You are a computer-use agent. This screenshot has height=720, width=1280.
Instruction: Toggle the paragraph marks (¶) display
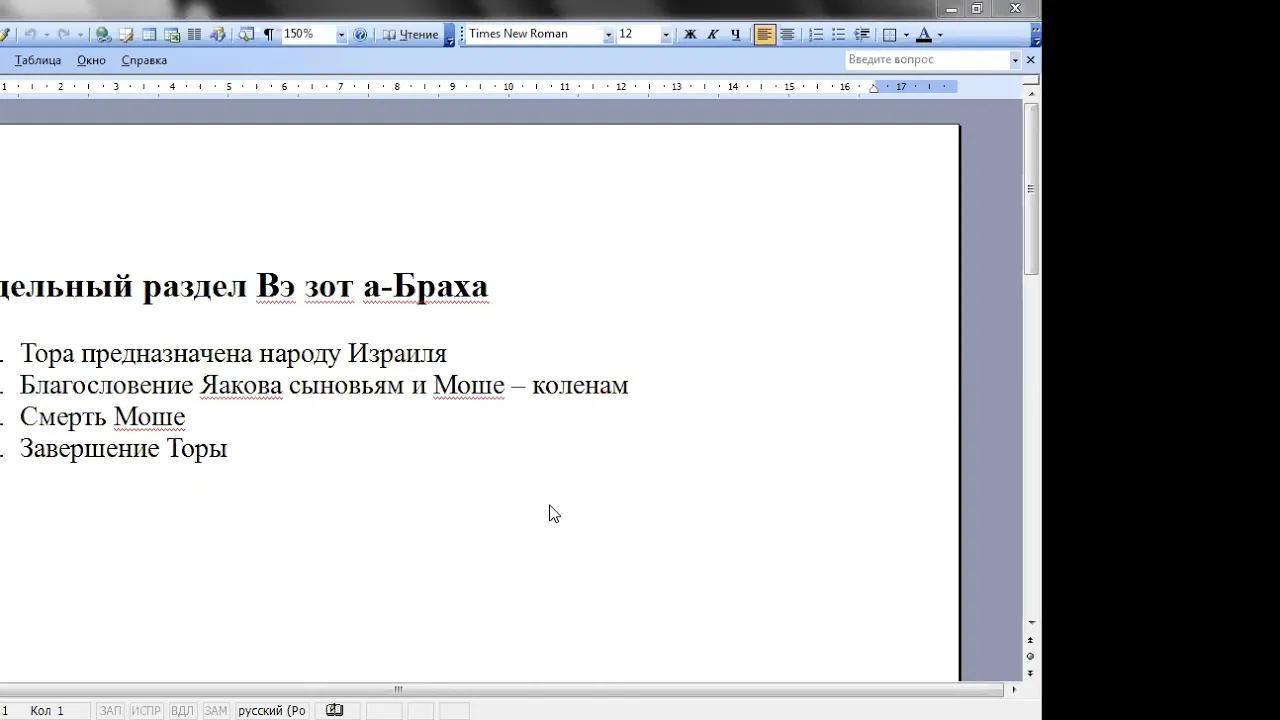click(x=268, y=34)
